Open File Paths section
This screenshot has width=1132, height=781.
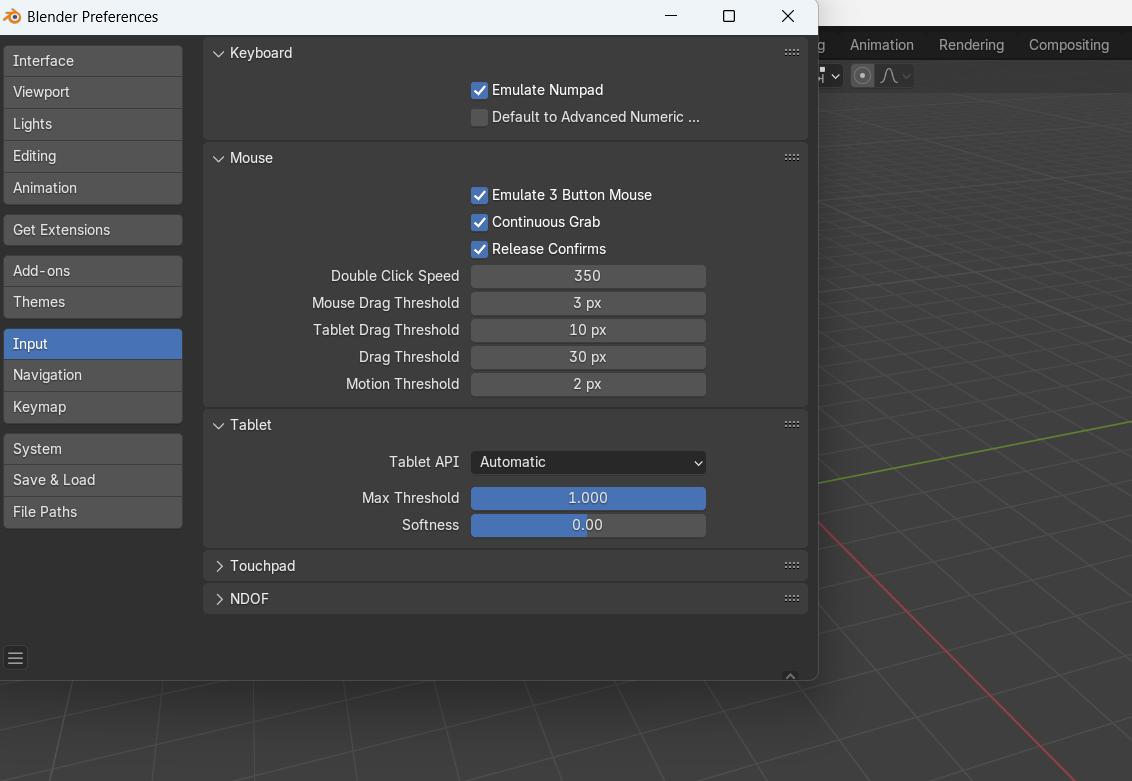coord(92,512)
